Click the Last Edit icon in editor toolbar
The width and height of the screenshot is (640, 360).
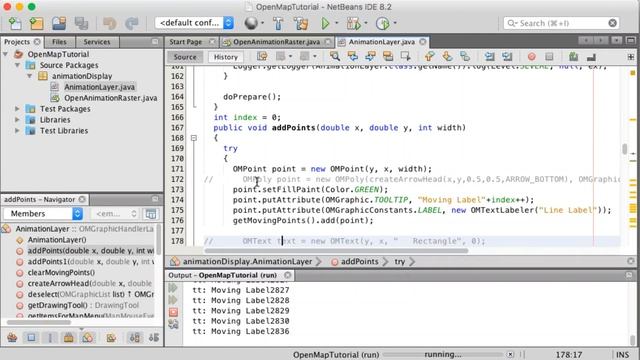pyautogui.click(x=262, y=56)
